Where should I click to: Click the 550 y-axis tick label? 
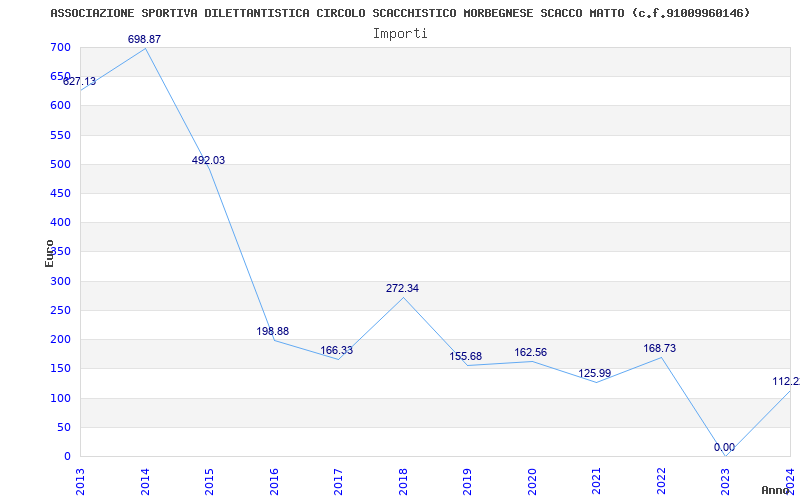click(x=60, y=135)
